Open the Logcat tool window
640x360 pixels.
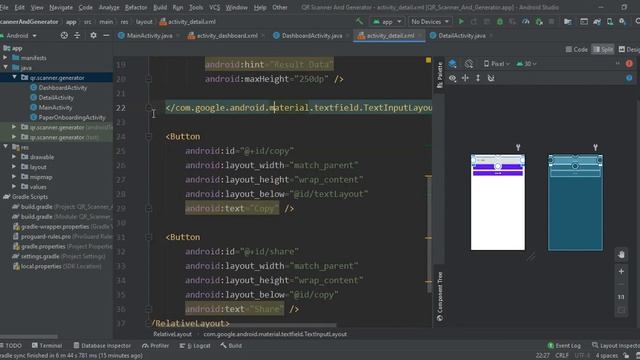pyautogui.click(x=195, y=346)
